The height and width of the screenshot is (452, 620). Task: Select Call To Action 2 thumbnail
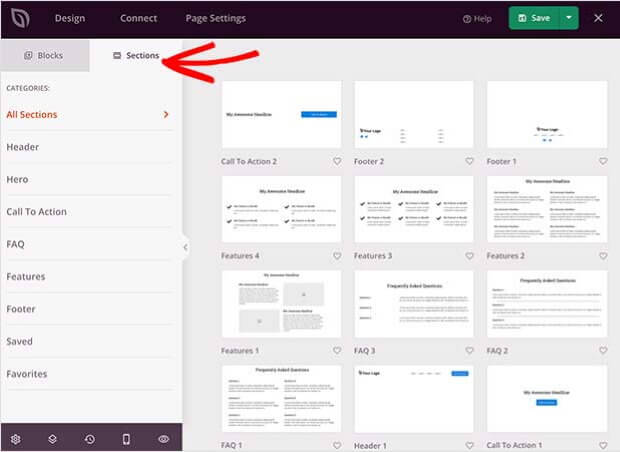(282, 115)
